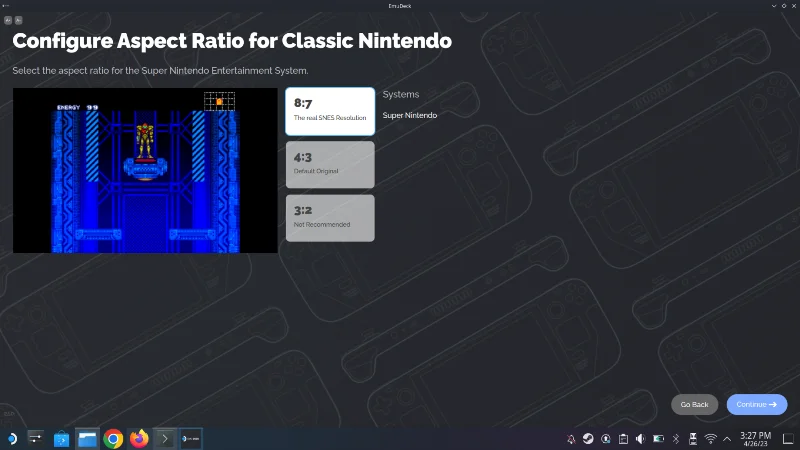800x450 pixels.
Task: Click the Super Metroid preview image
Action: (x=145, y=170)
